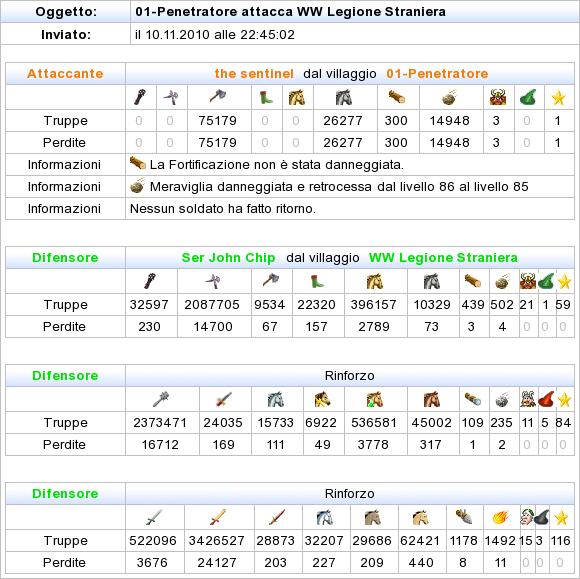Click druidrider icon above 536581

click(375, 399)
